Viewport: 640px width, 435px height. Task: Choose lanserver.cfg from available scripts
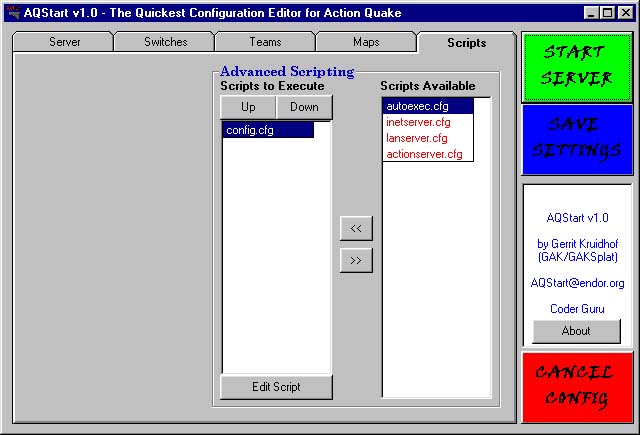(428, 138)
